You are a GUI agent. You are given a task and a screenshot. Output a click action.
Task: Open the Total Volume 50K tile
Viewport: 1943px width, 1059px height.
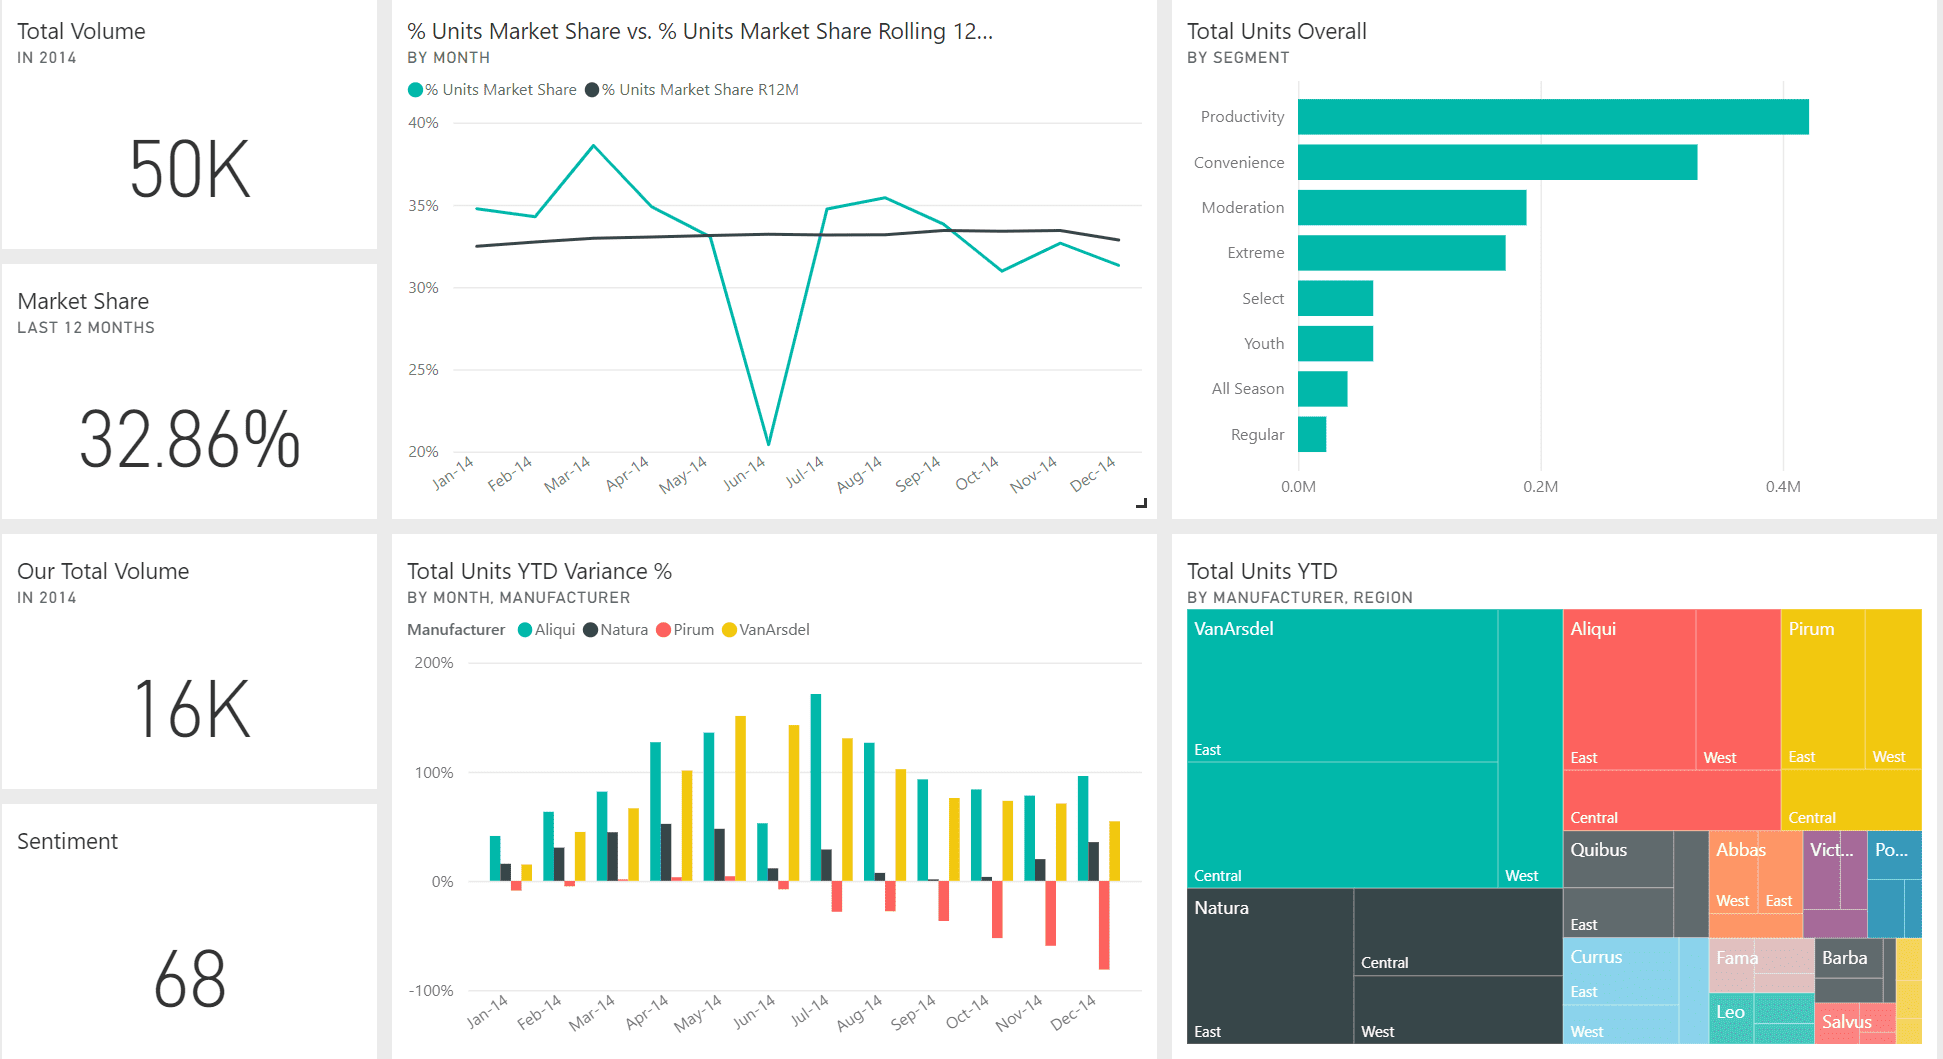(x=189, y=168)
